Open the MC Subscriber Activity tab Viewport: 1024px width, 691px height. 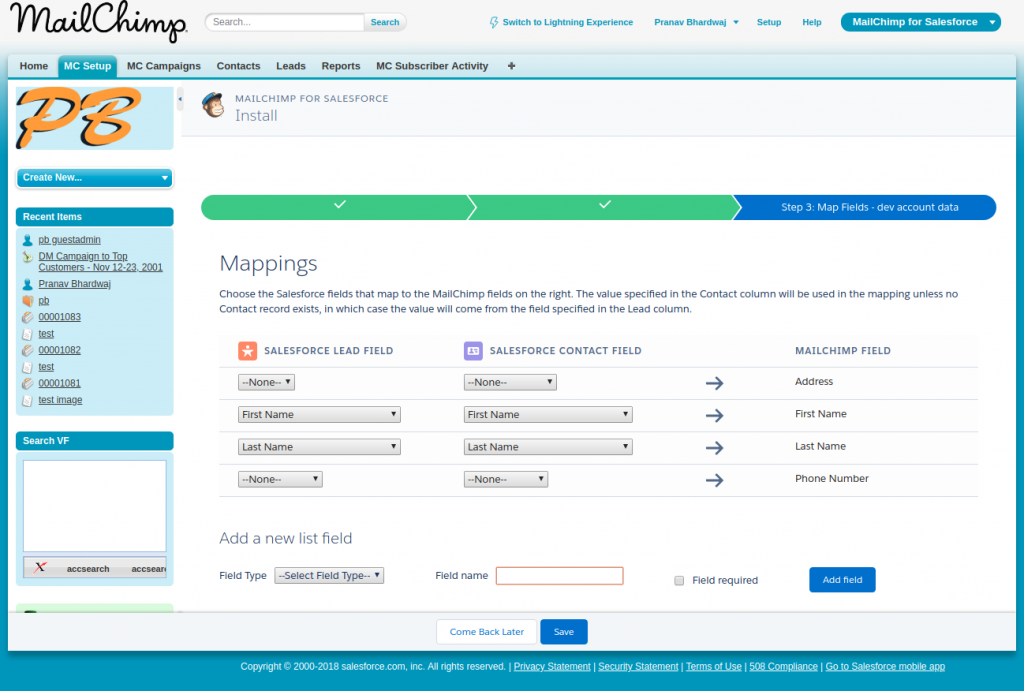432,66
